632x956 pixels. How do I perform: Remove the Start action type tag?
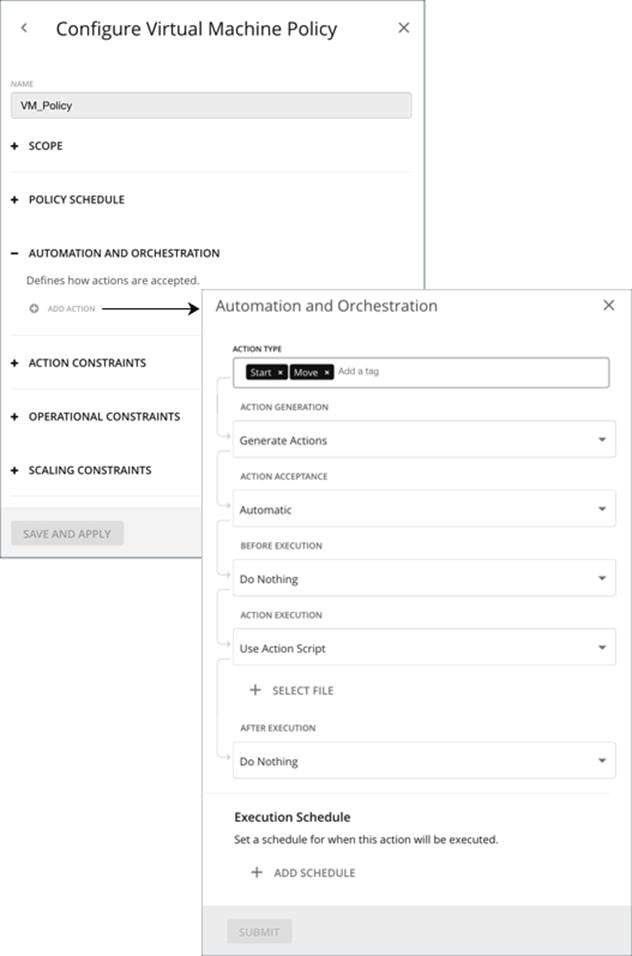point(281,371)
